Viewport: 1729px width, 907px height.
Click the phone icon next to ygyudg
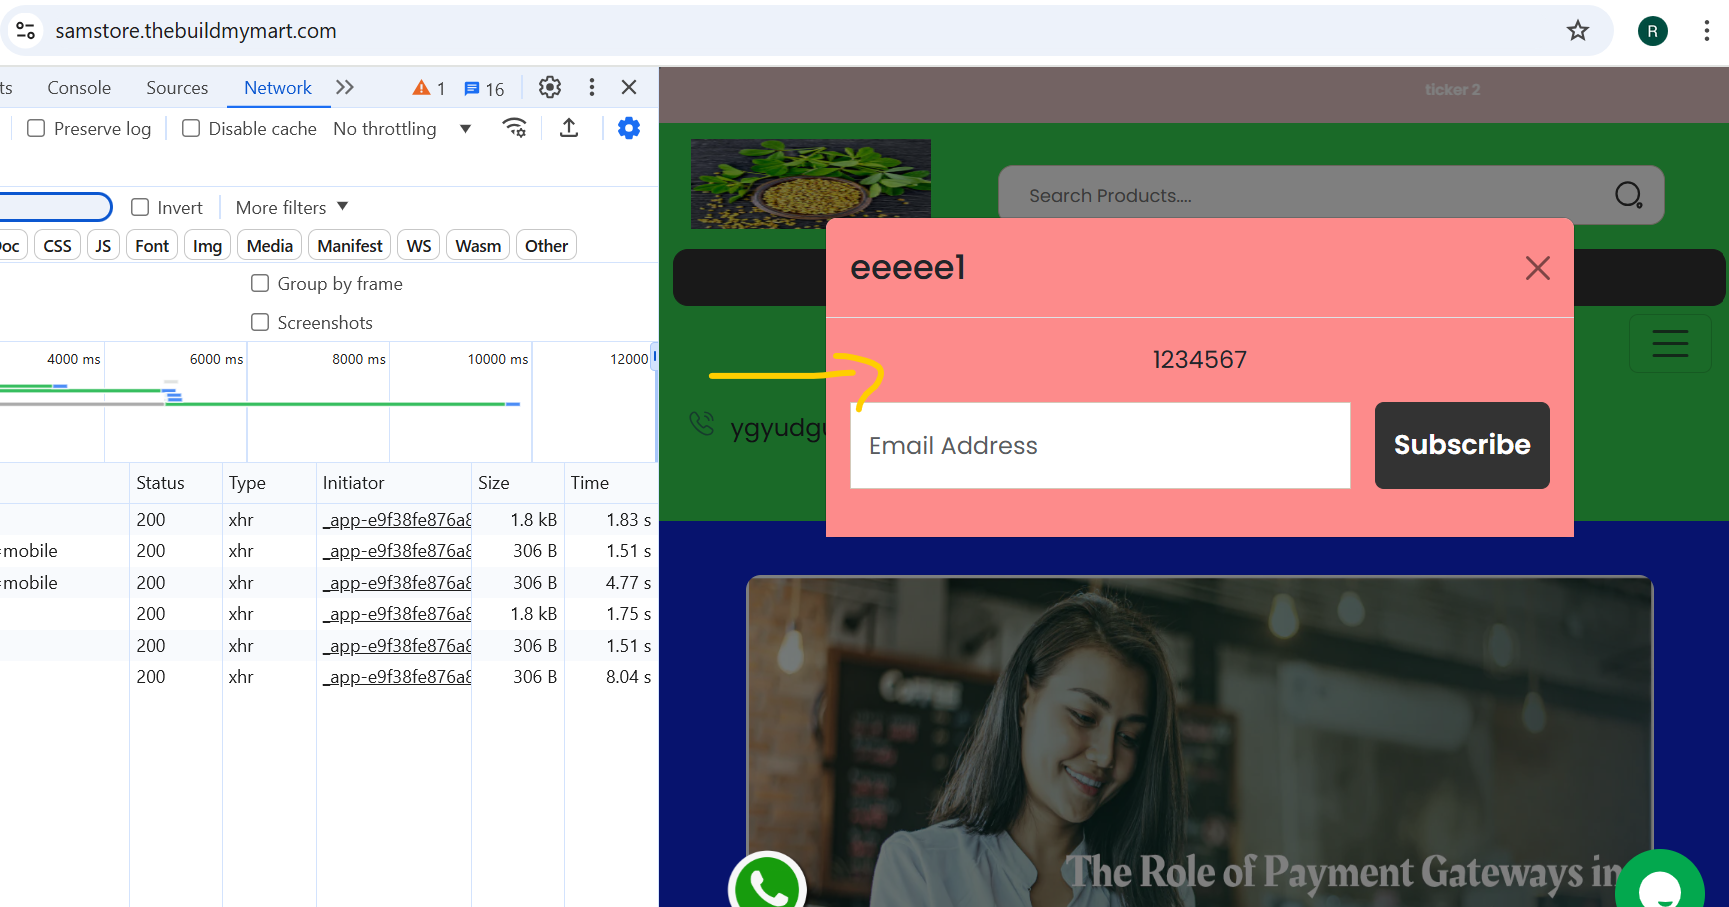tap(702, 424)
